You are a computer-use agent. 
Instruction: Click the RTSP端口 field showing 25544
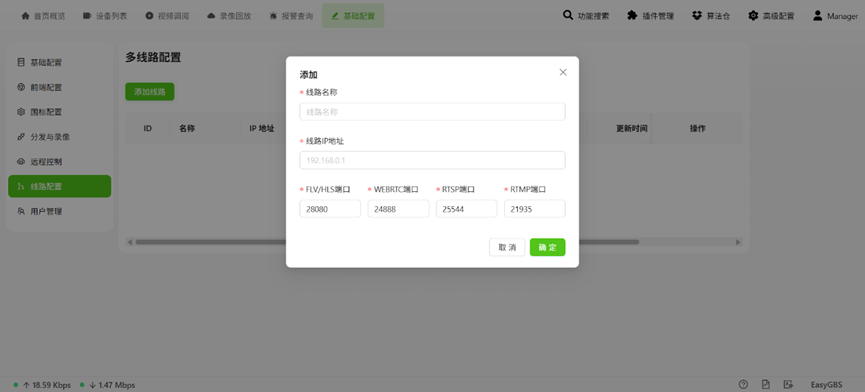point(466,209)
